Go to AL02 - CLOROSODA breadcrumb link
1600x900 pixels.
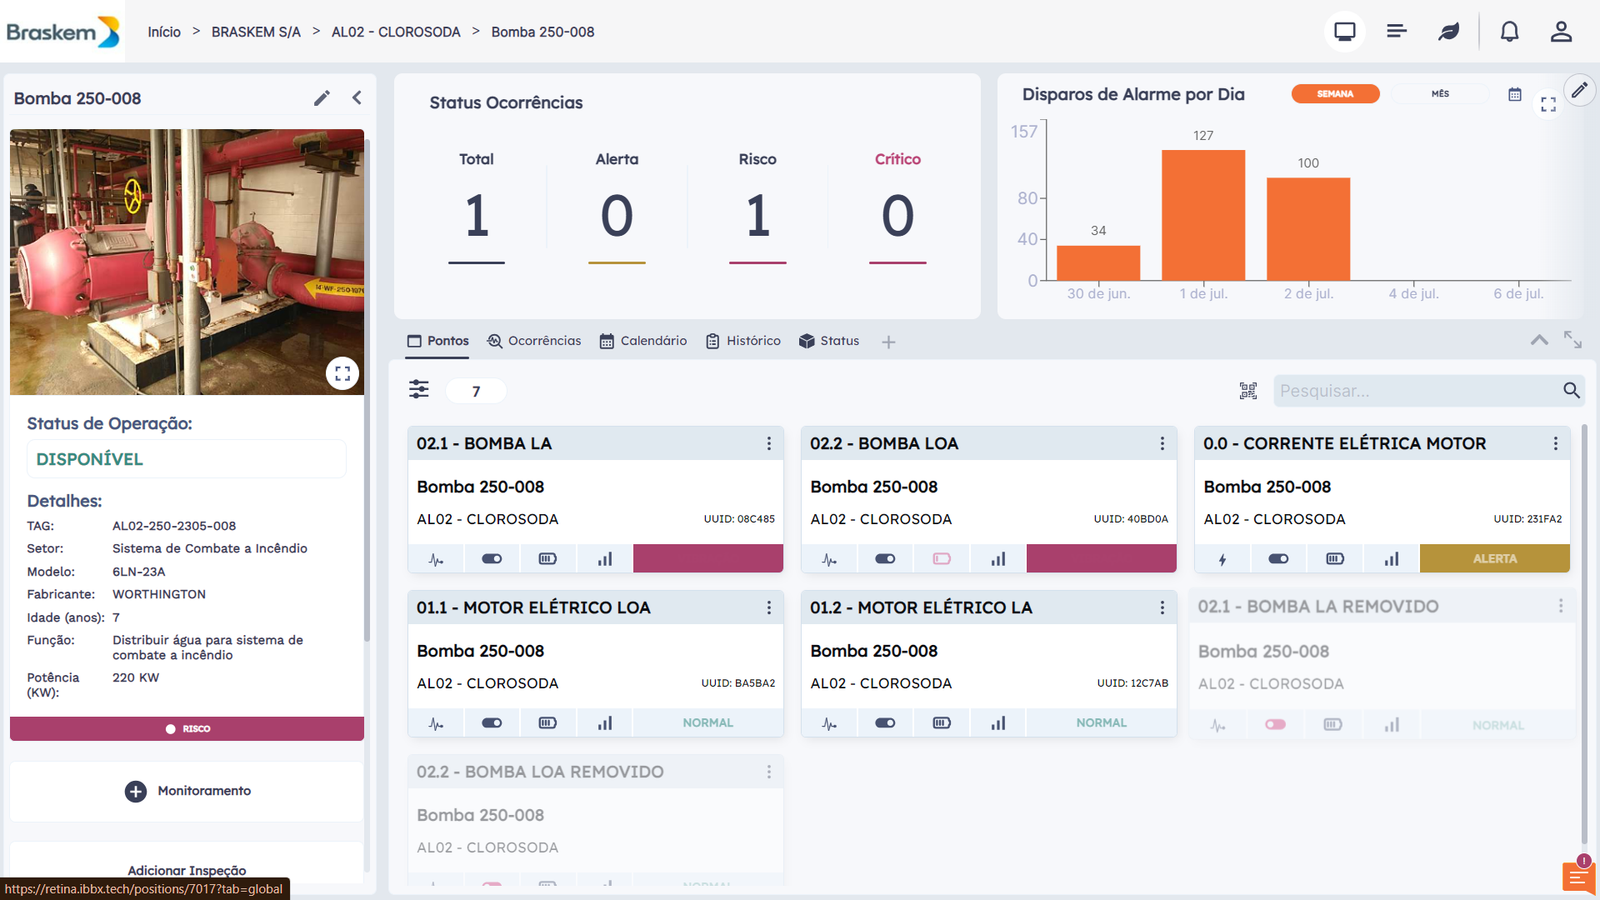pos(396,32)
